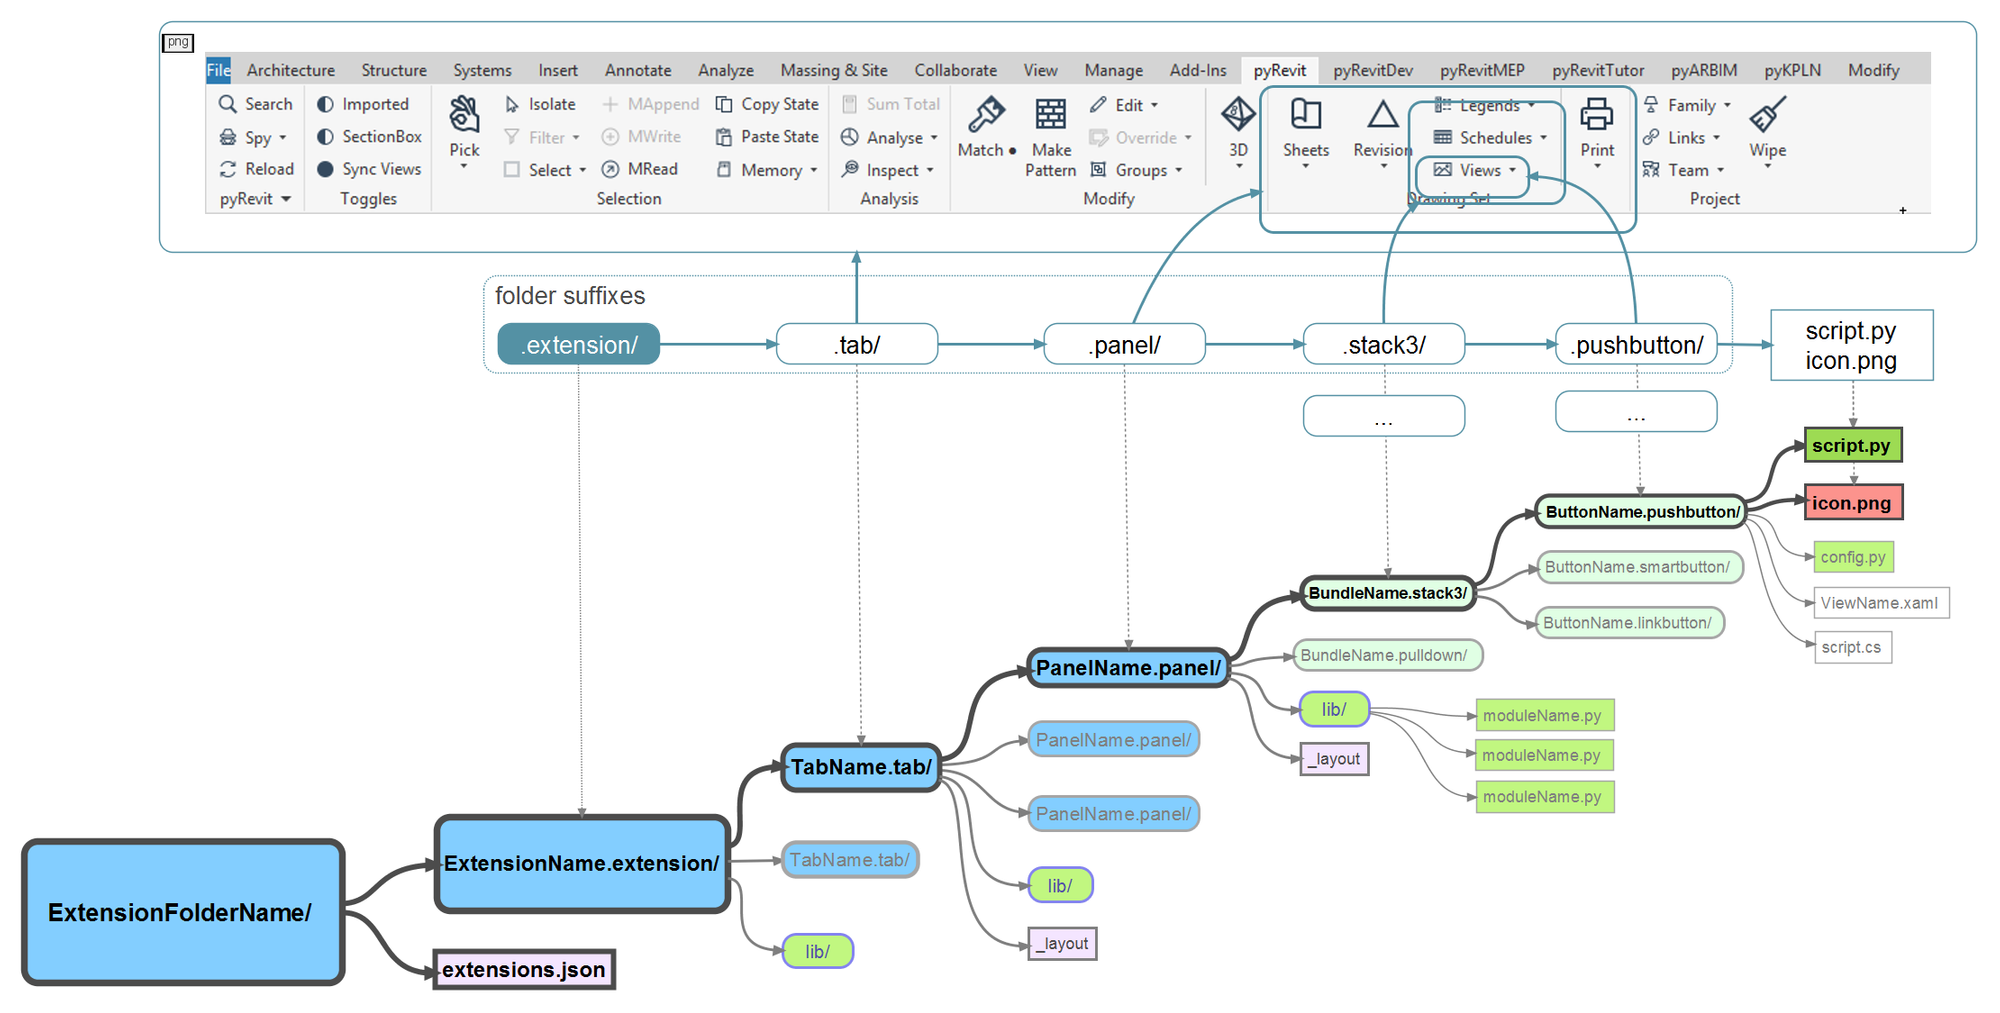Click the Pick selection tool icon

point(464,116)
